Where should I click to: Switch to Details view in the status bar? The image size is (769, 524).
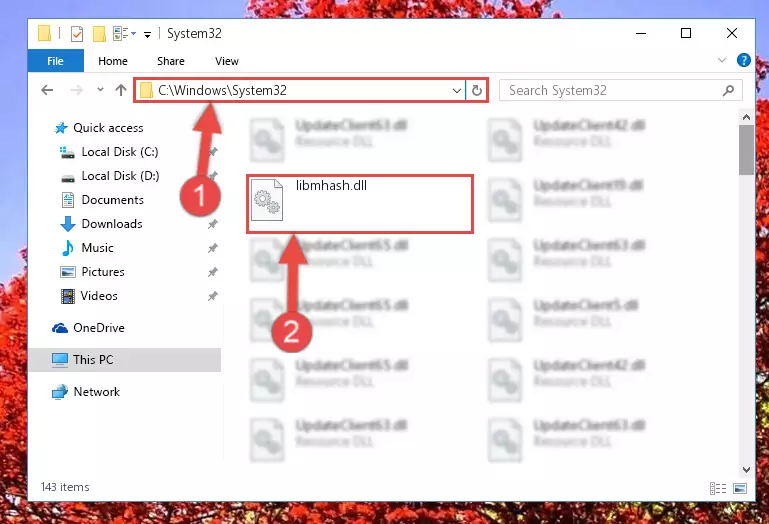point(718,488)
